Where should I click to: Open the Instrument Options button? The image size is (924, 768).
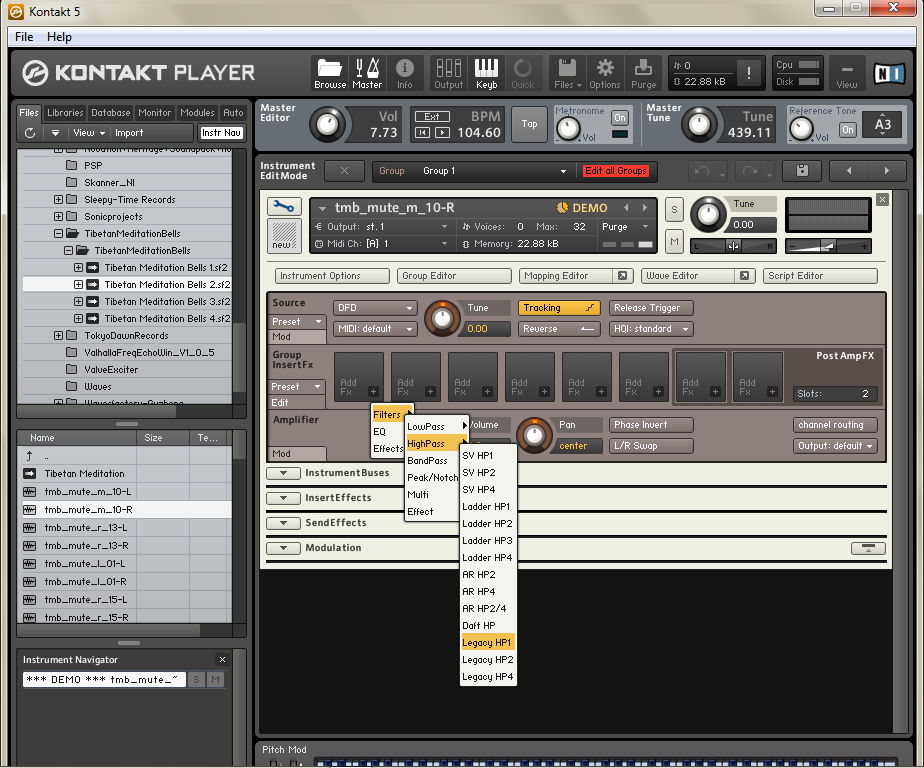click(x=332, y=275)
